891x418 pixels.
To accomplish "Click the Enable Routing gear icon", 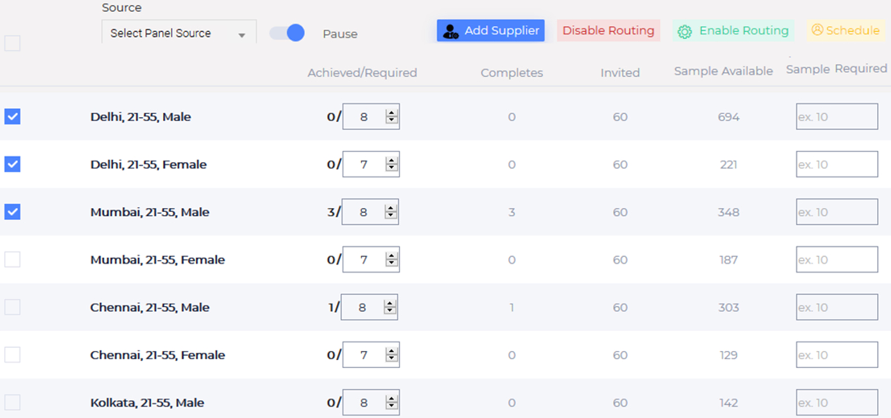I will (x=684, y=31).
